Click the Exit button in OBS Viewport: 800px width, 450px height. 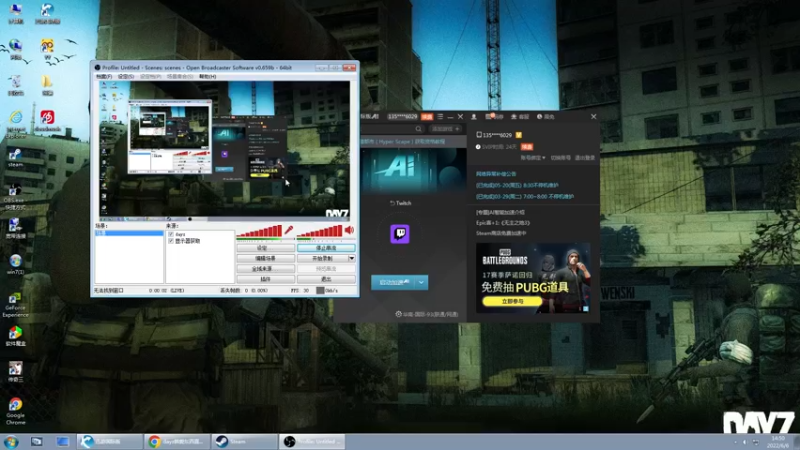click(x=326, y=280)
